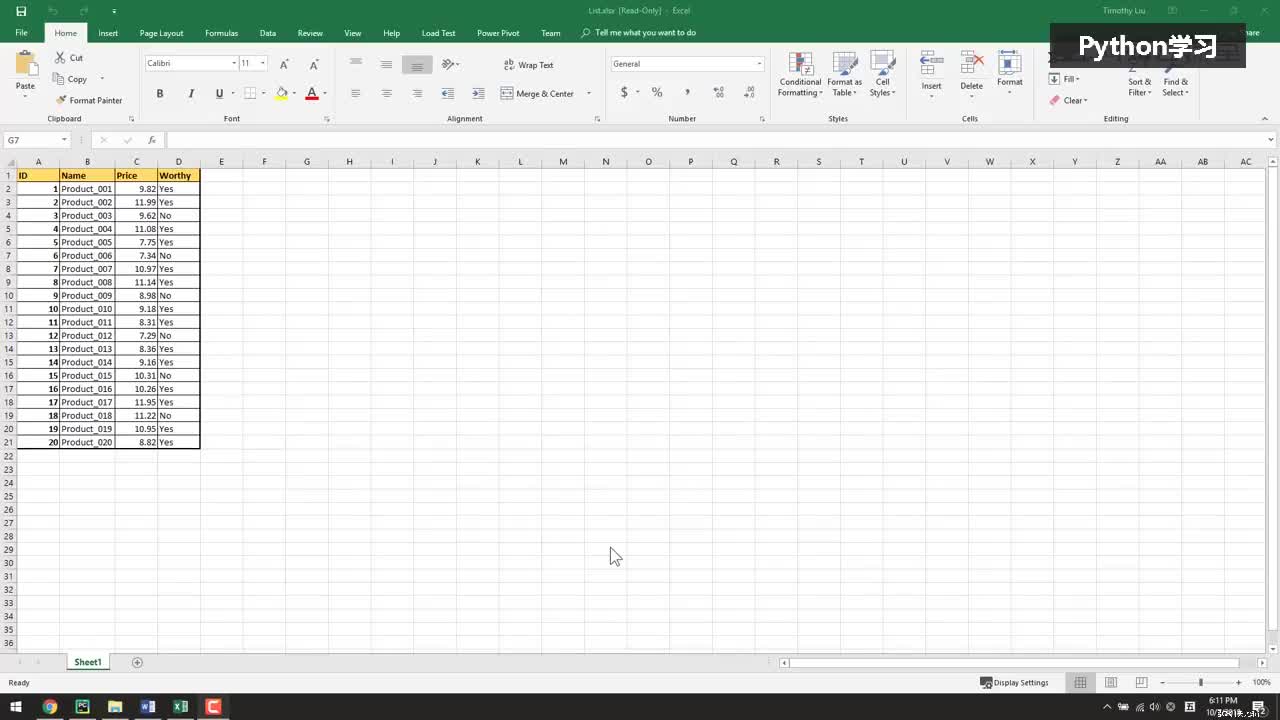
Task: Switch to Normal view in status bar
Action: point(1080,682)
